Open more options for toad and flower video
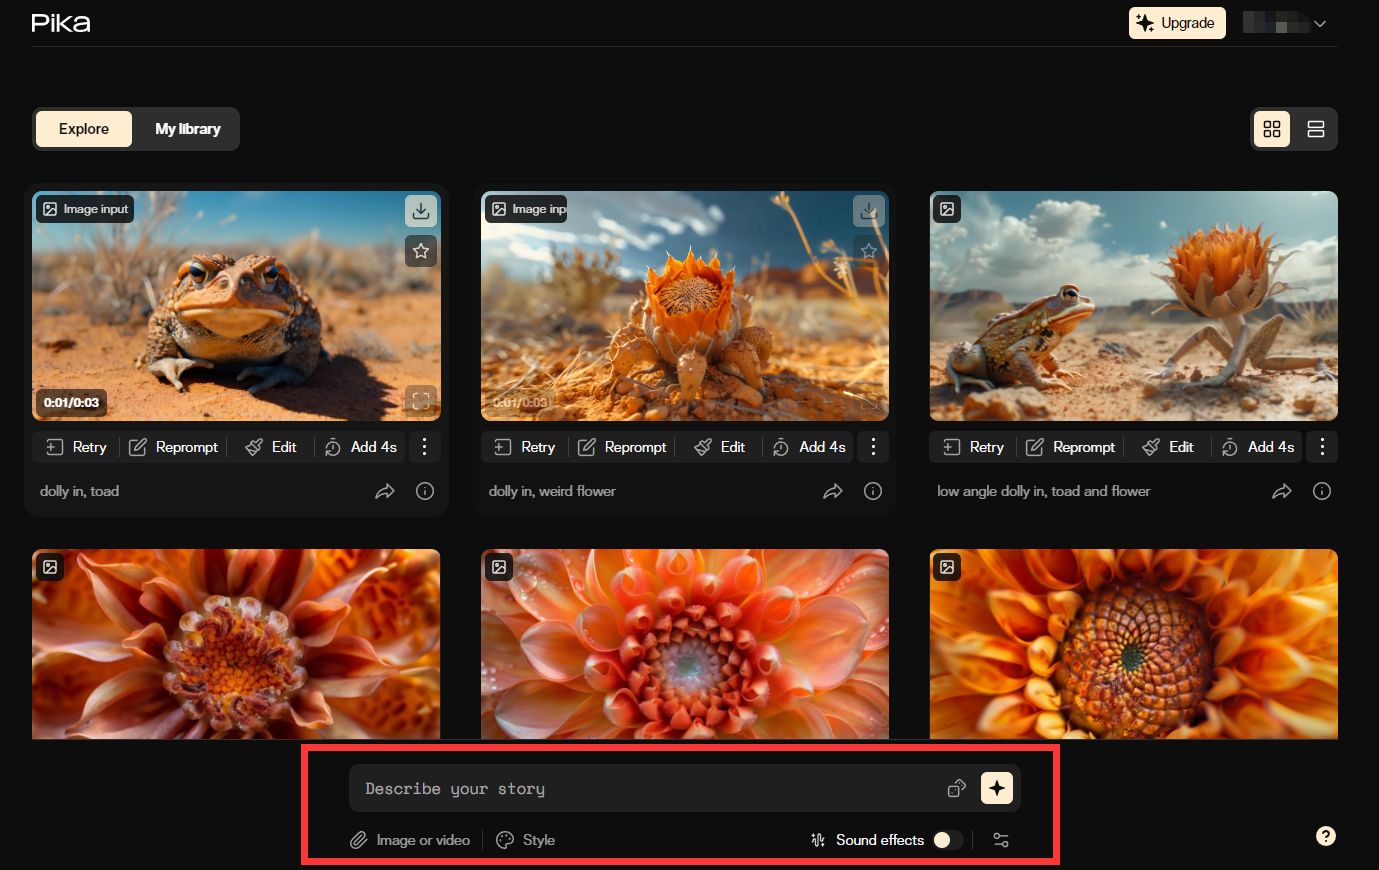The image size is (1379, 870). pos(1322,447)
